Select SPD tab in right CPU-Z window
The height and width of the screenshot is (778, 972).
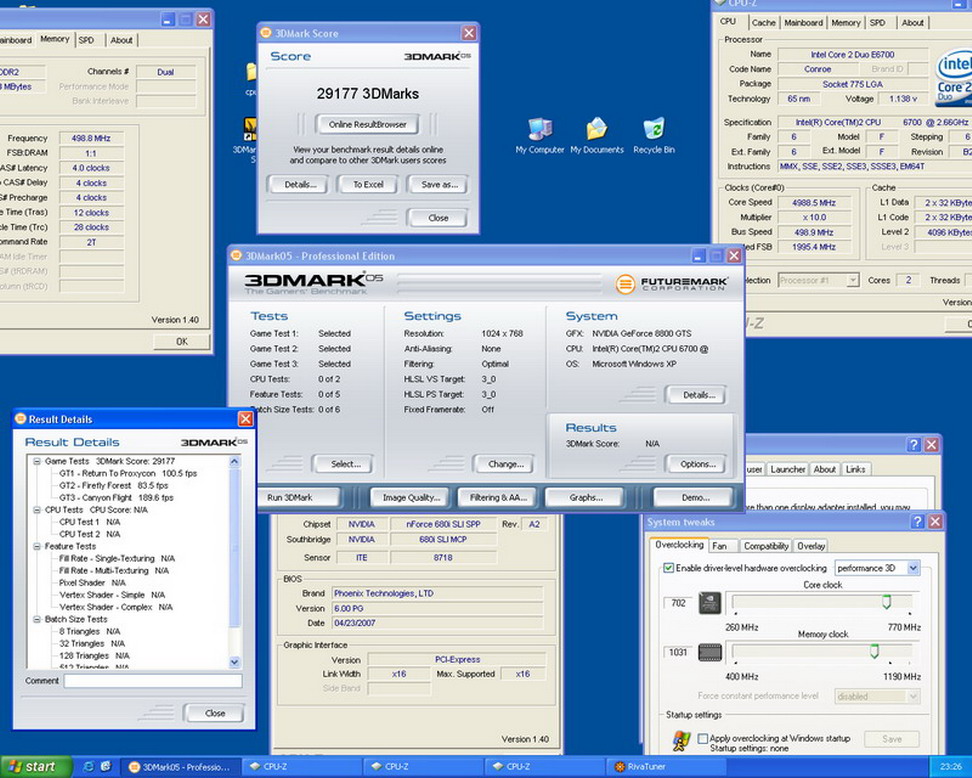click(x=877, y=23)
